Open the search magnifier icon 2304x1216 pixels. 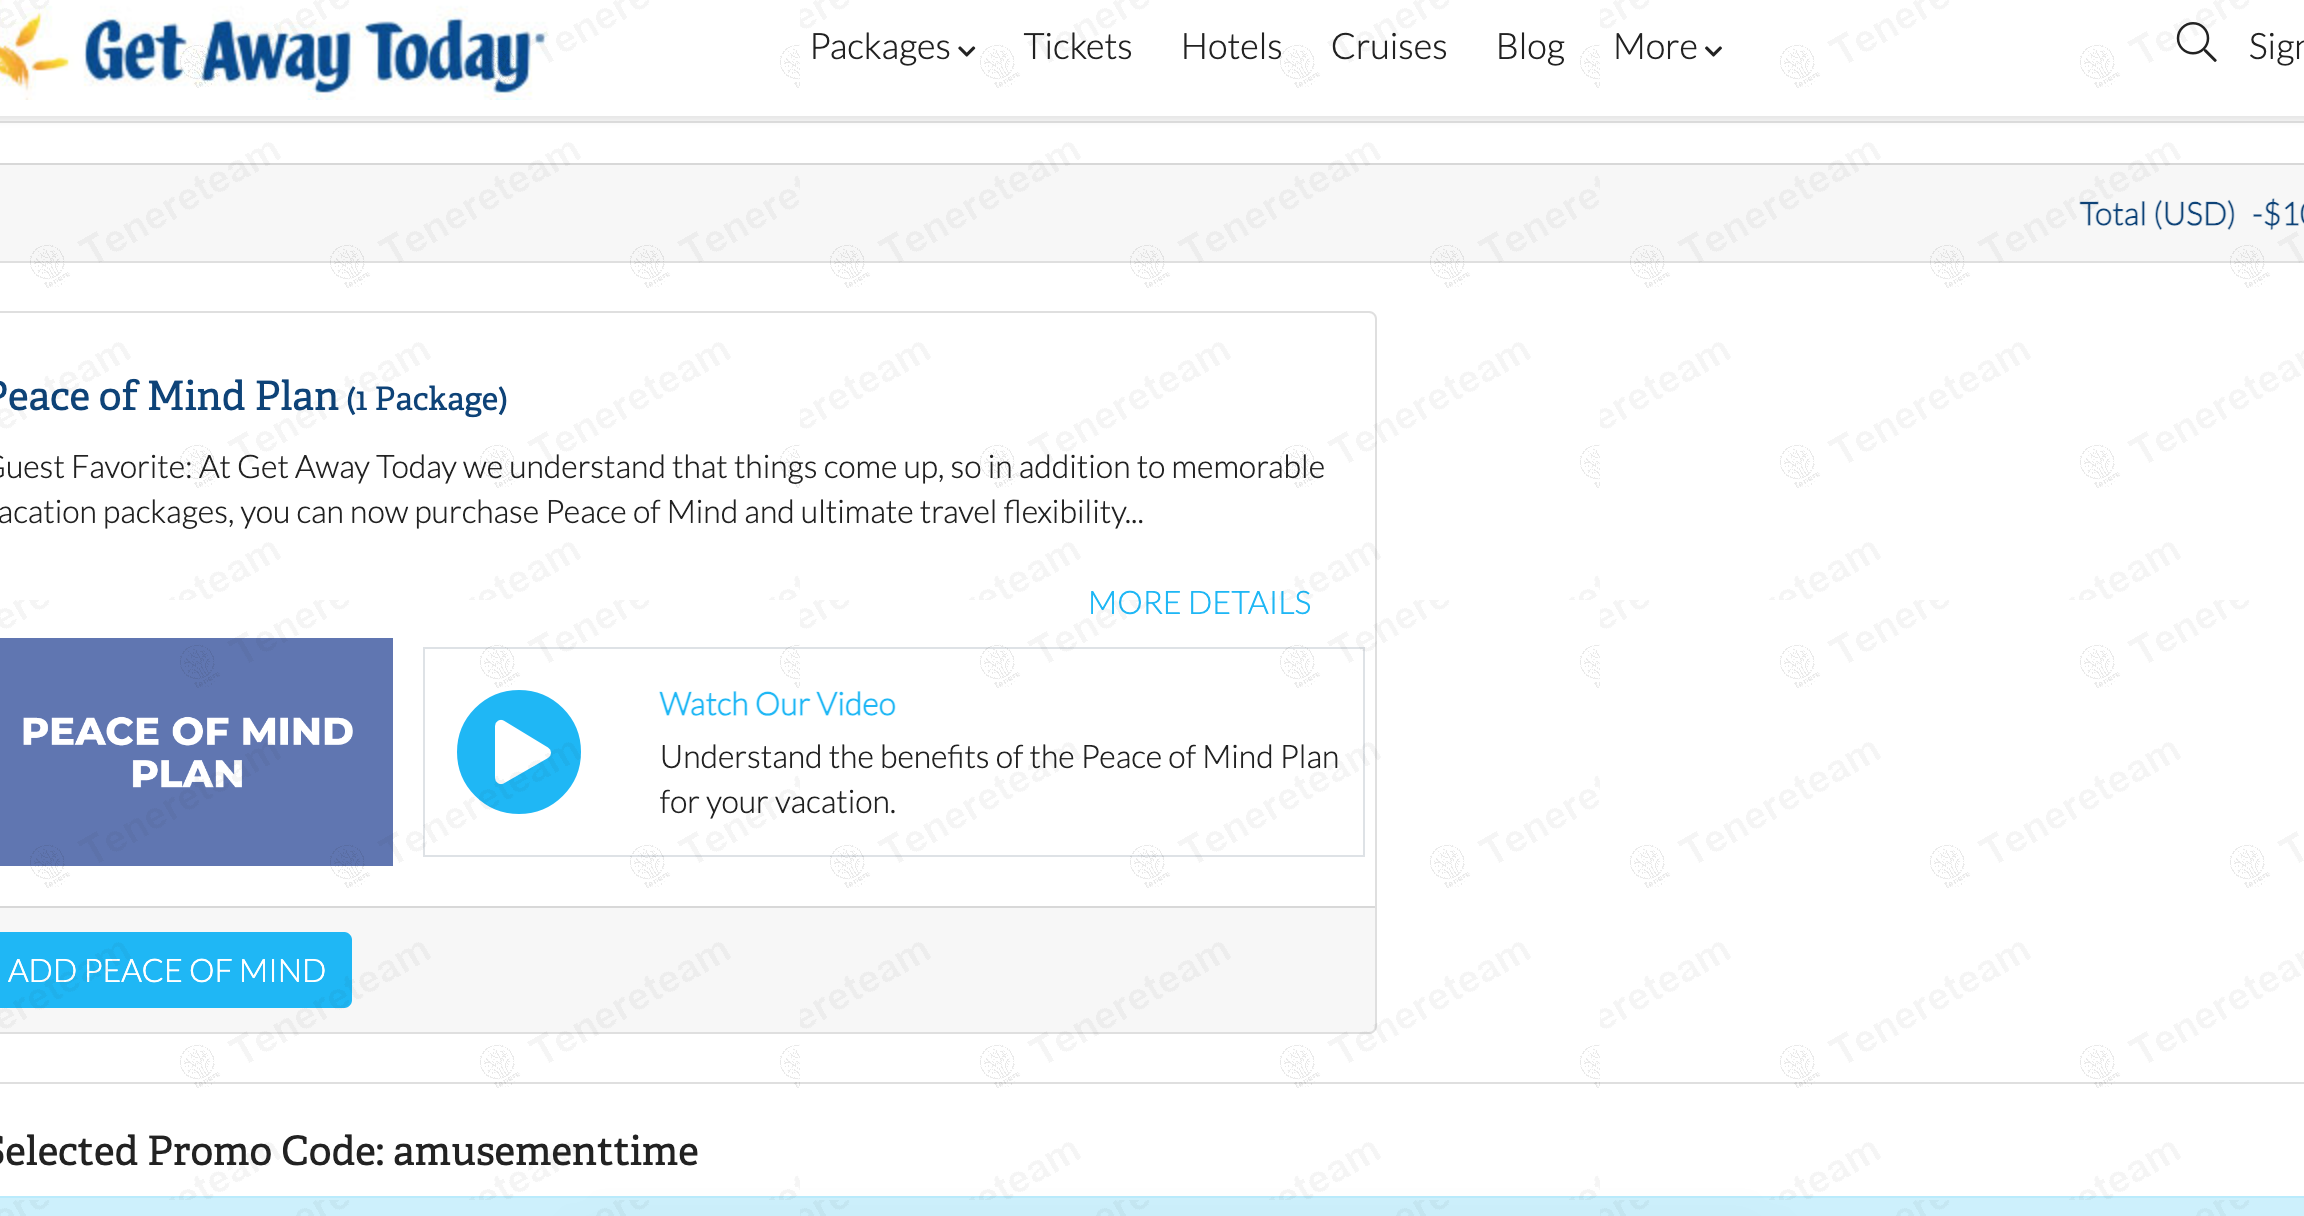(x=2196, y=44)
